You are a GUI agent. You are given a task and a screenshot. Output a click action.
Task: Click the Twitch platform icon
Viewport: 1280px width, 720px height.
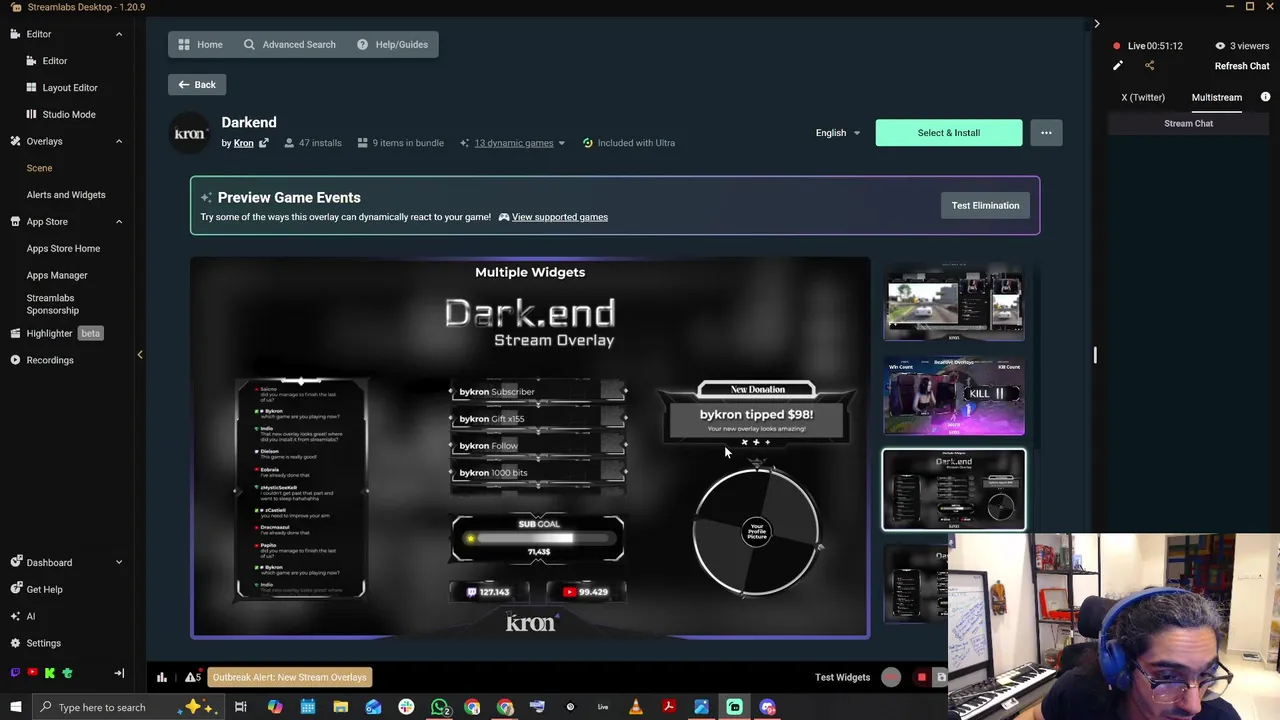pyautogui.click(x=15, y=673)
